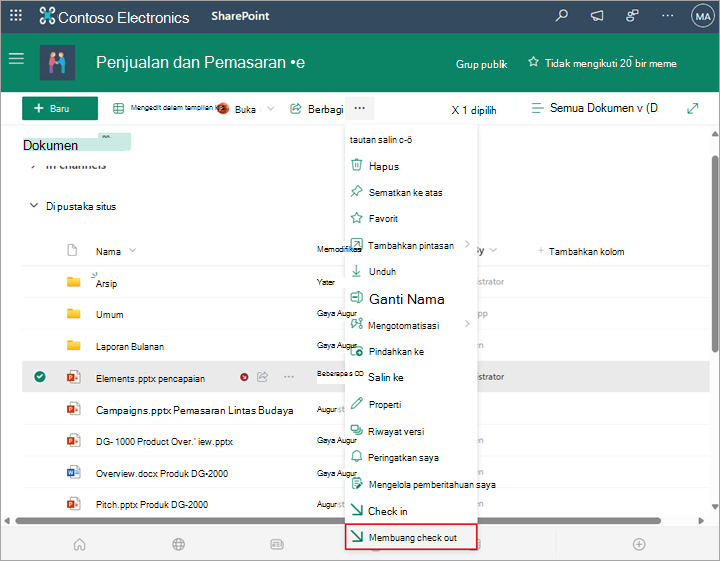This screenshot has width=720, height=561.
Task: Open Pitch.pptx Produk DG-2000 file
Action: (x=152, y=505)
